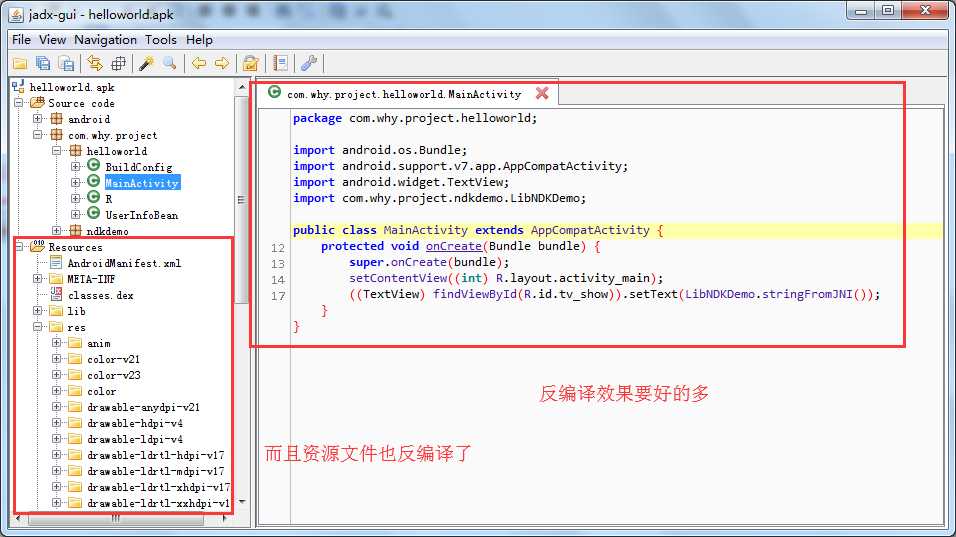Click line number 12 in the gutter

click(278, 248)
